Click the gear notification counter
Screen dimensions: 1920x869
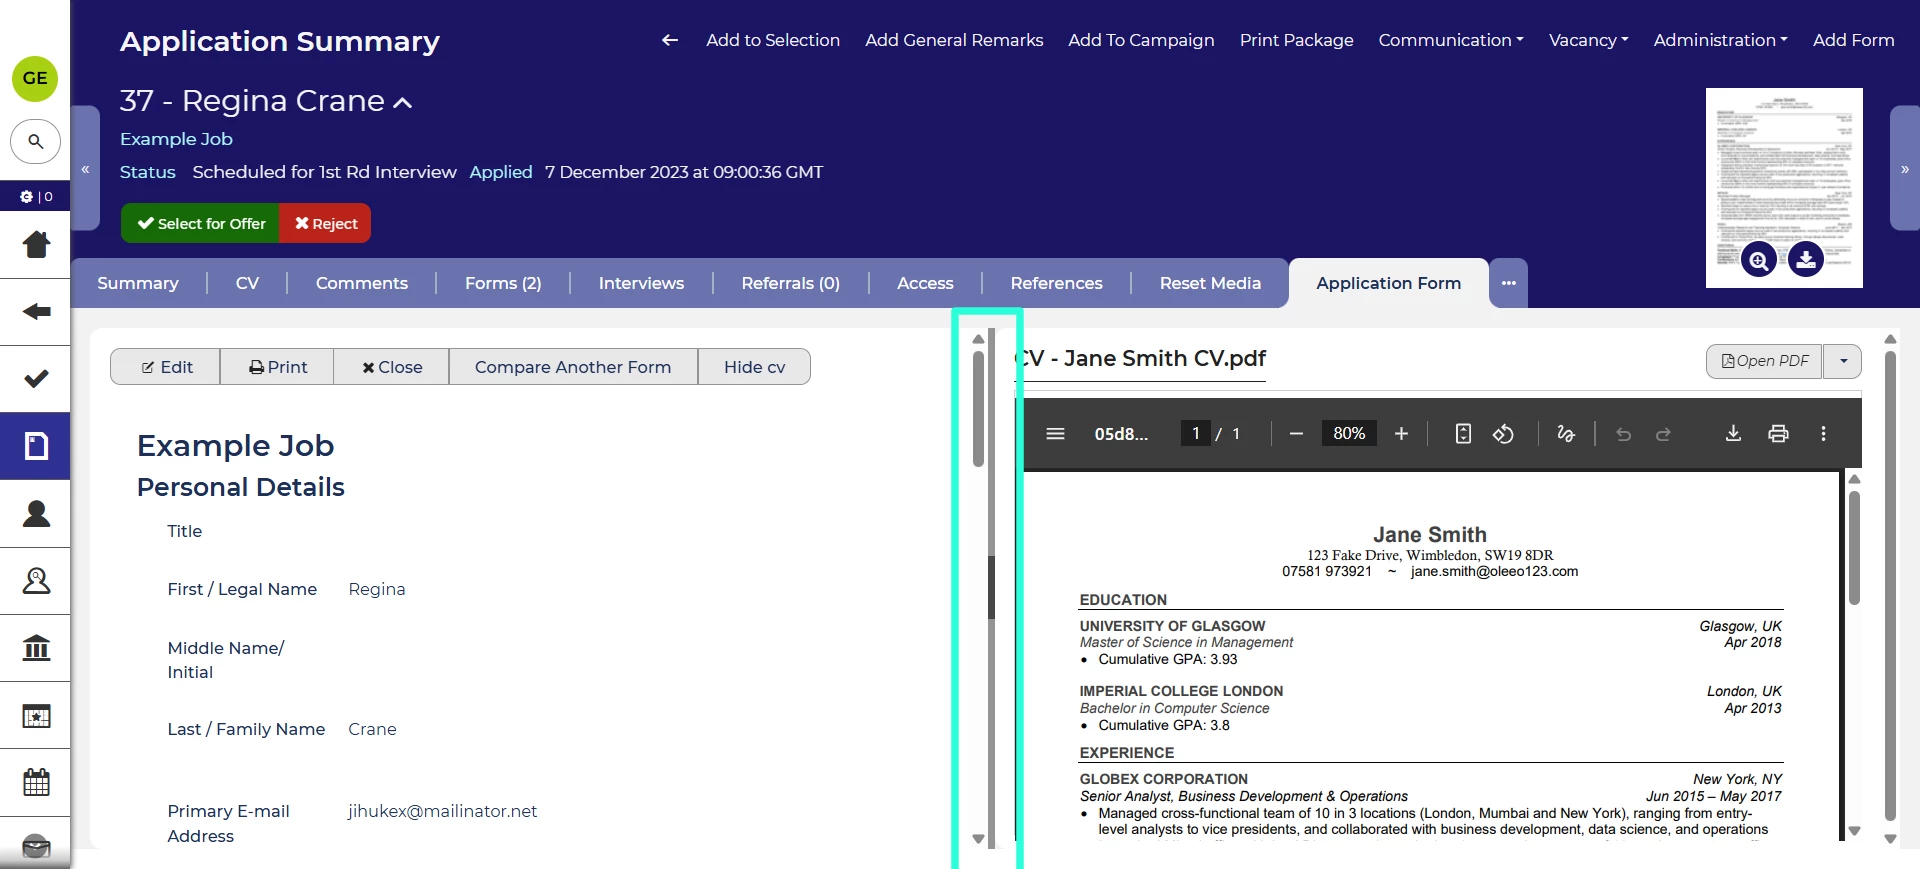pyautogui.click(x=36, y=197)
